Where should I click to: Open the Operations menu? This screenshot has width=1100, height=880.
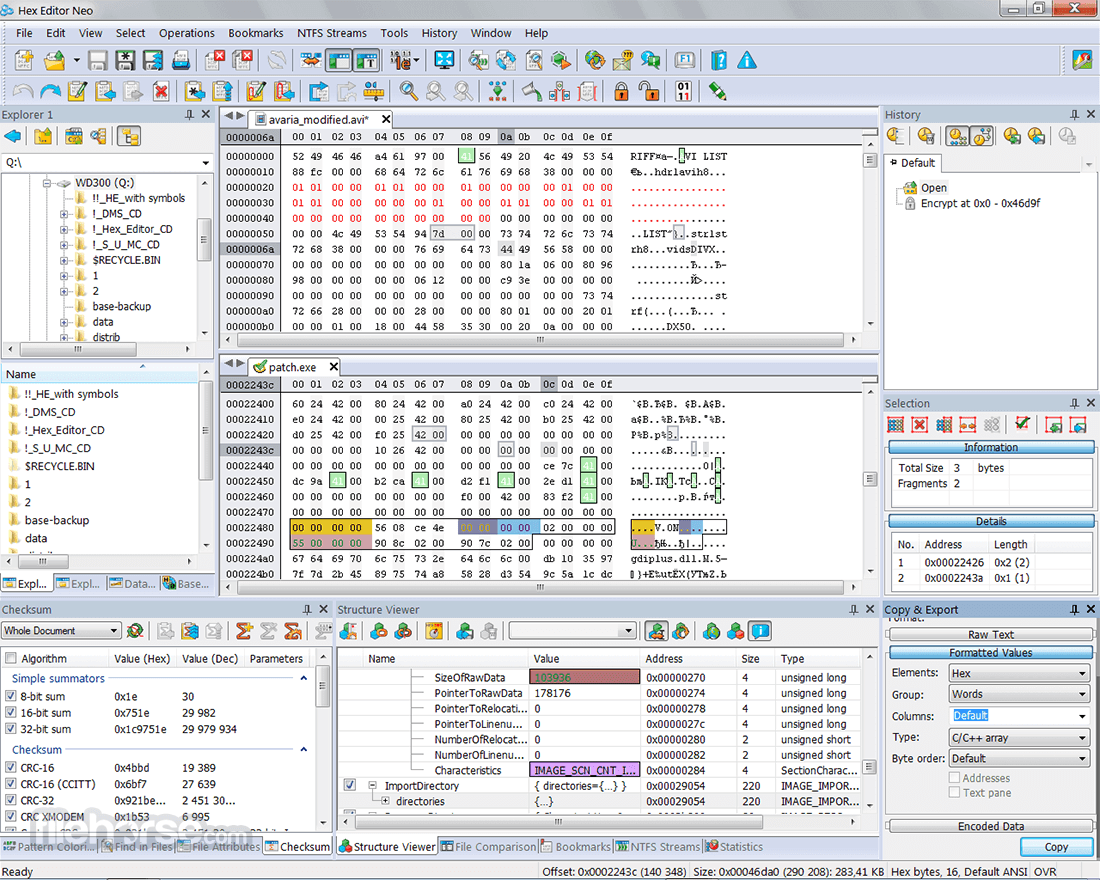coord(187,33)
